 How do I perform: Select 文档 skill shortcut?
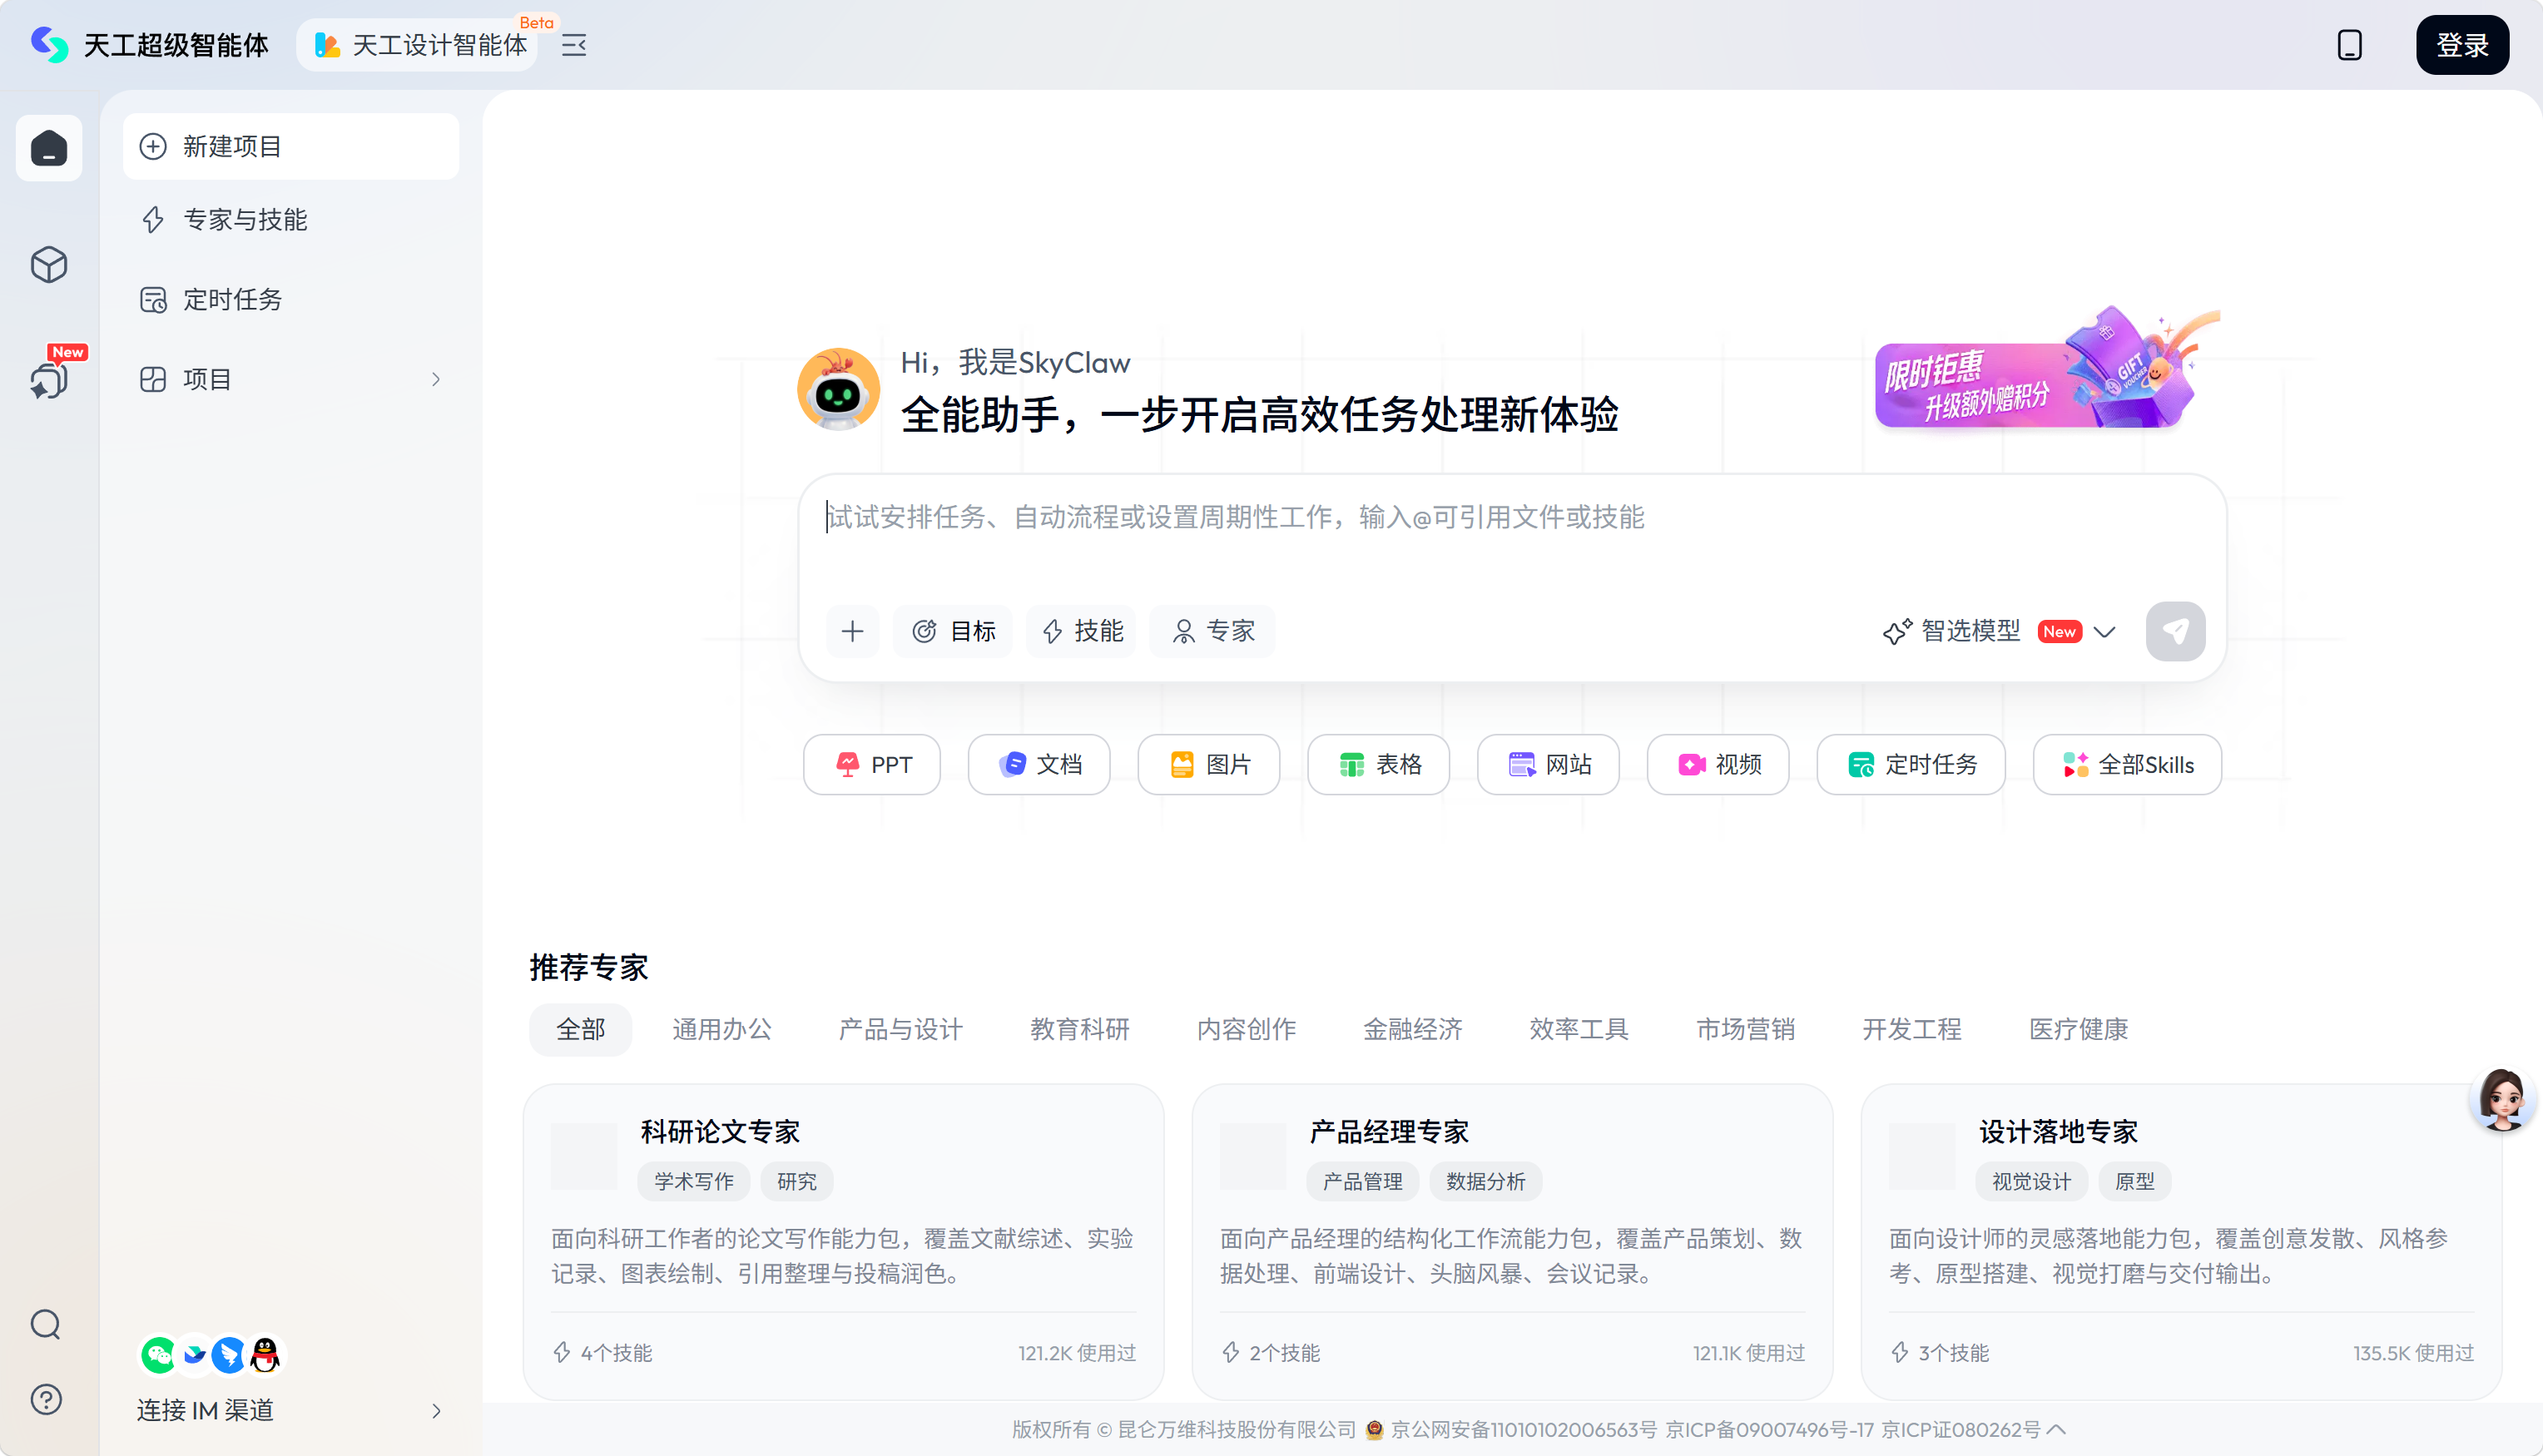coord(1039,764)
